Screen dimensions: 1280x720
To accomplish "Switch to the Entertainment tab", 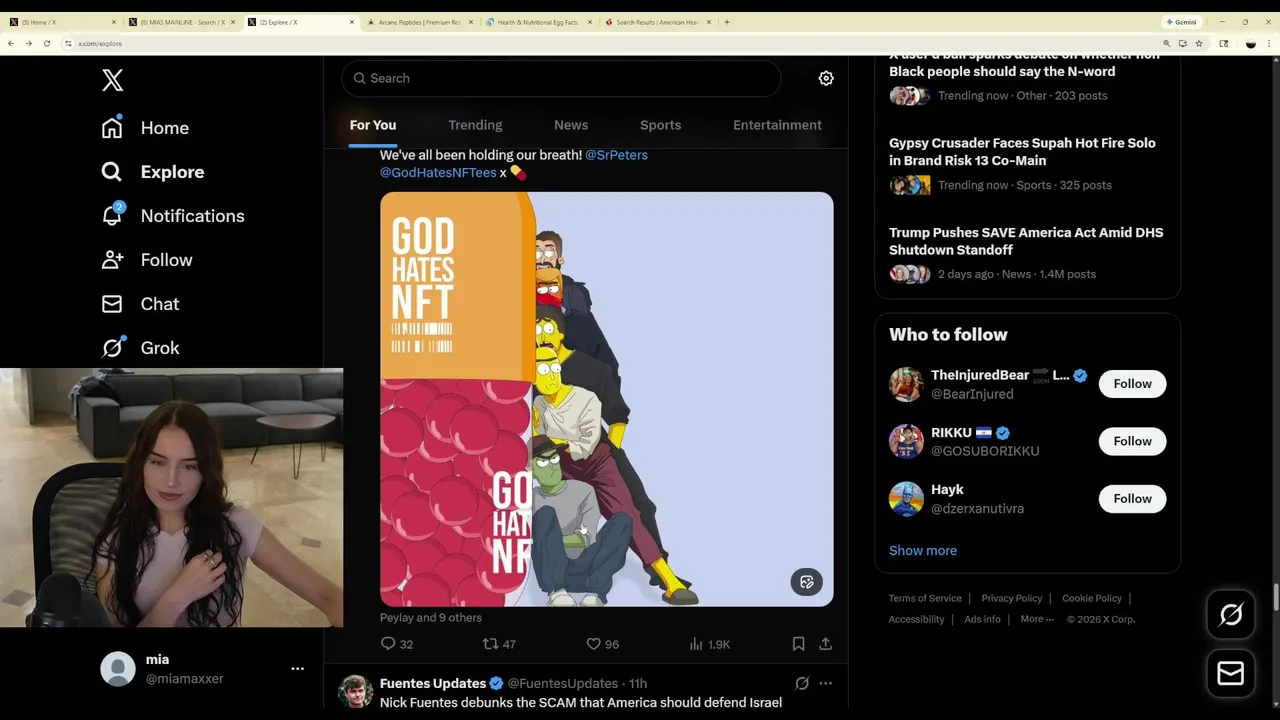I will [777, 125].
